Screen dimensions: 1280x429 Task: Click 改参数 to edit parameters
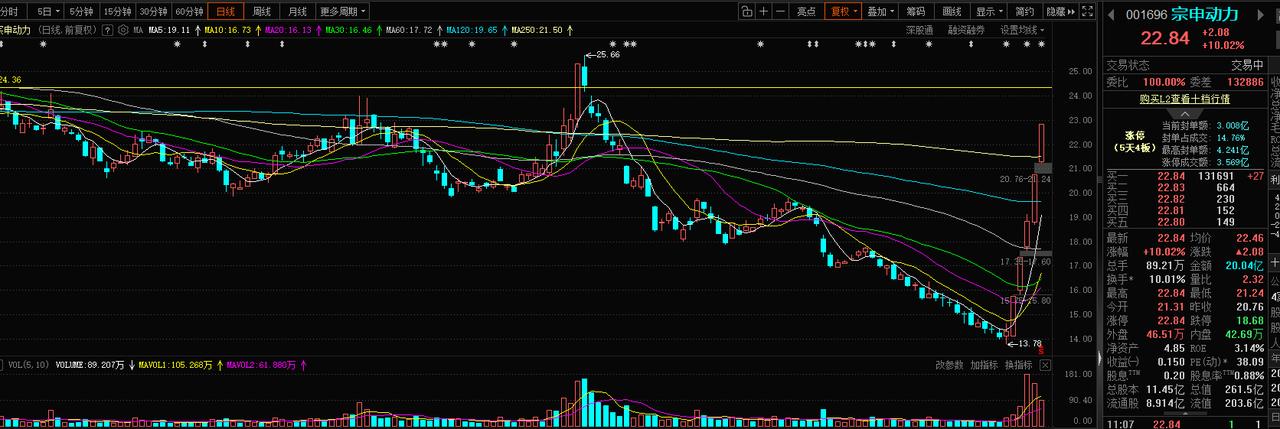point(950,365)
